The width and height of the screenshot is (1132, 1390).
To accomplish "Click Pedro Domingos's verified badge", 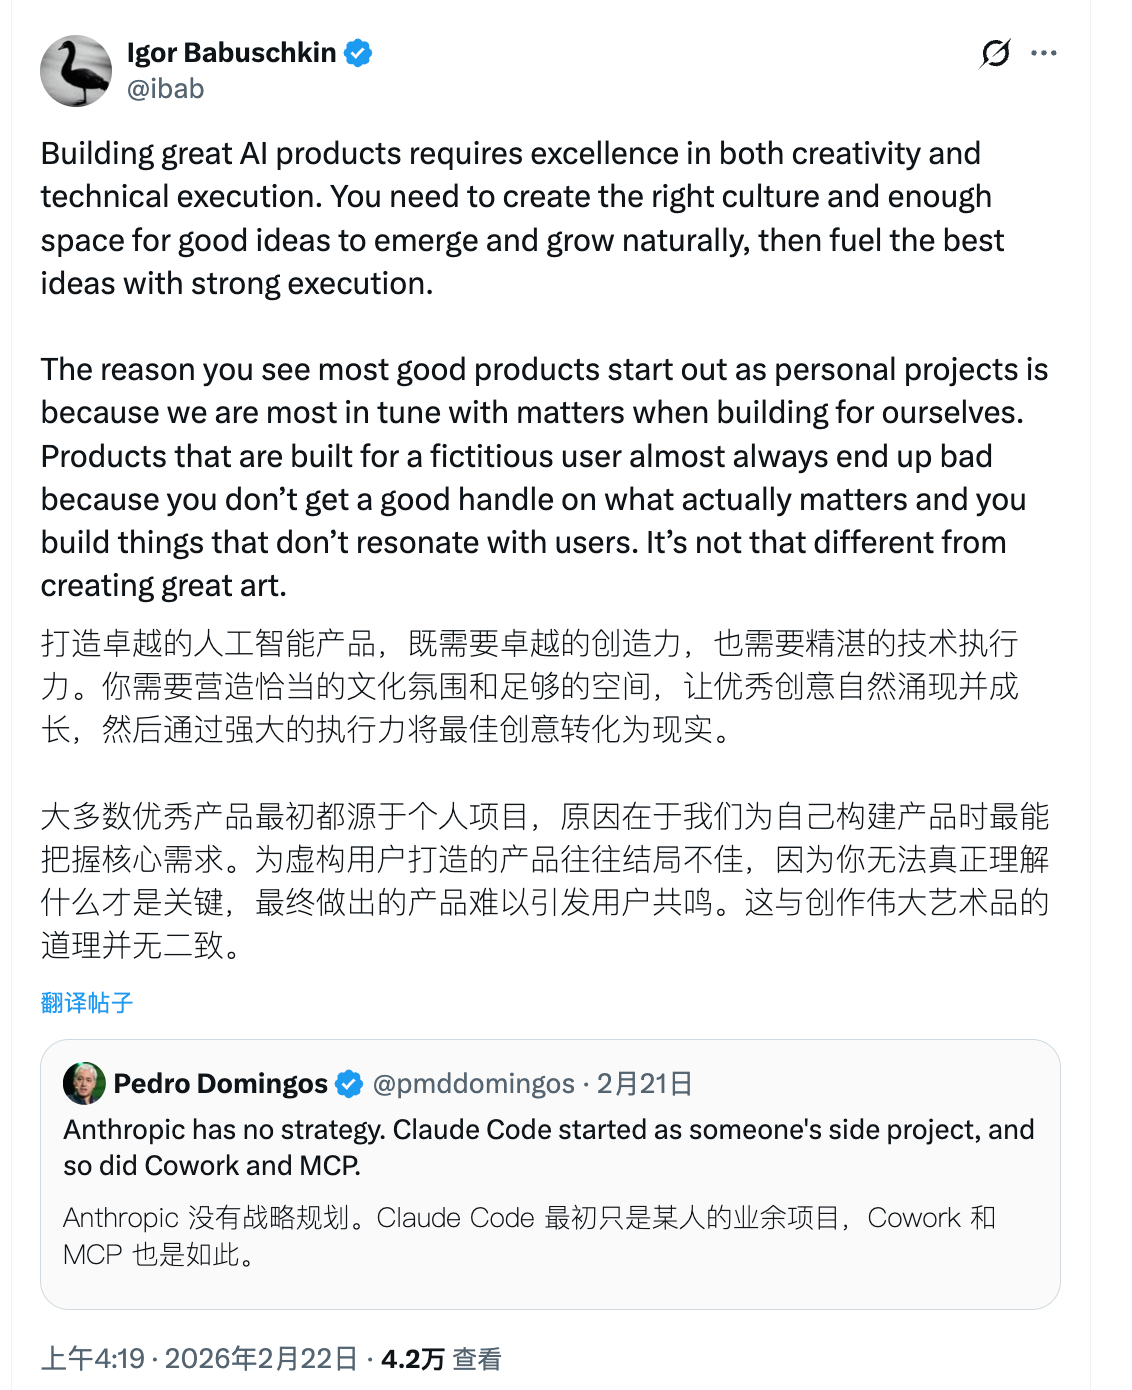I will point(348,1082).
